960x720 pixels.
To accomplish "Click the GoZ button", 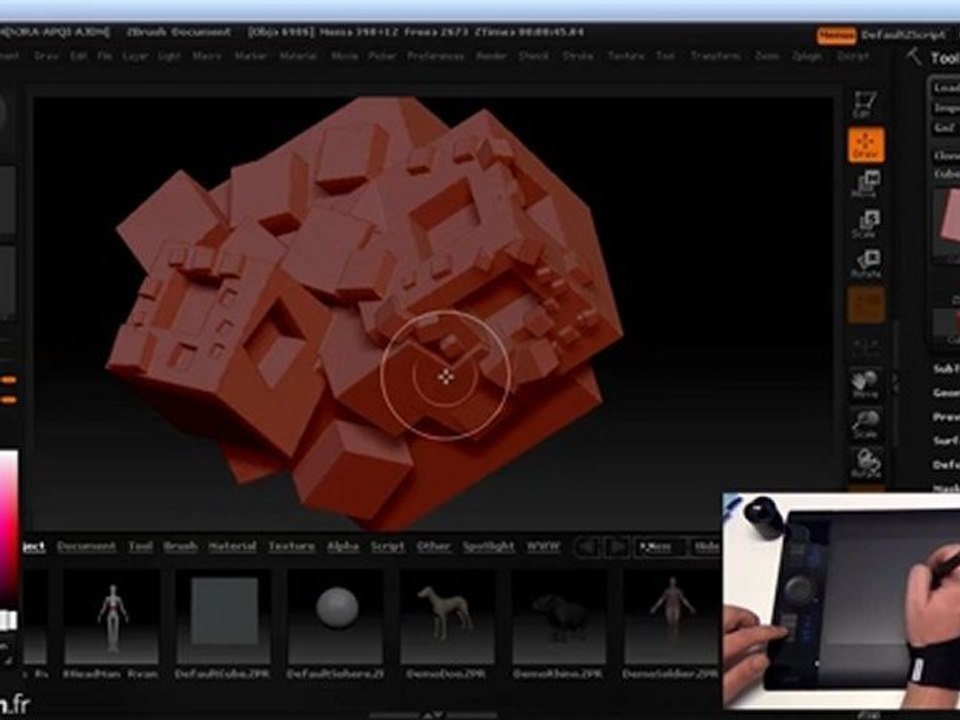I will 945,128.
